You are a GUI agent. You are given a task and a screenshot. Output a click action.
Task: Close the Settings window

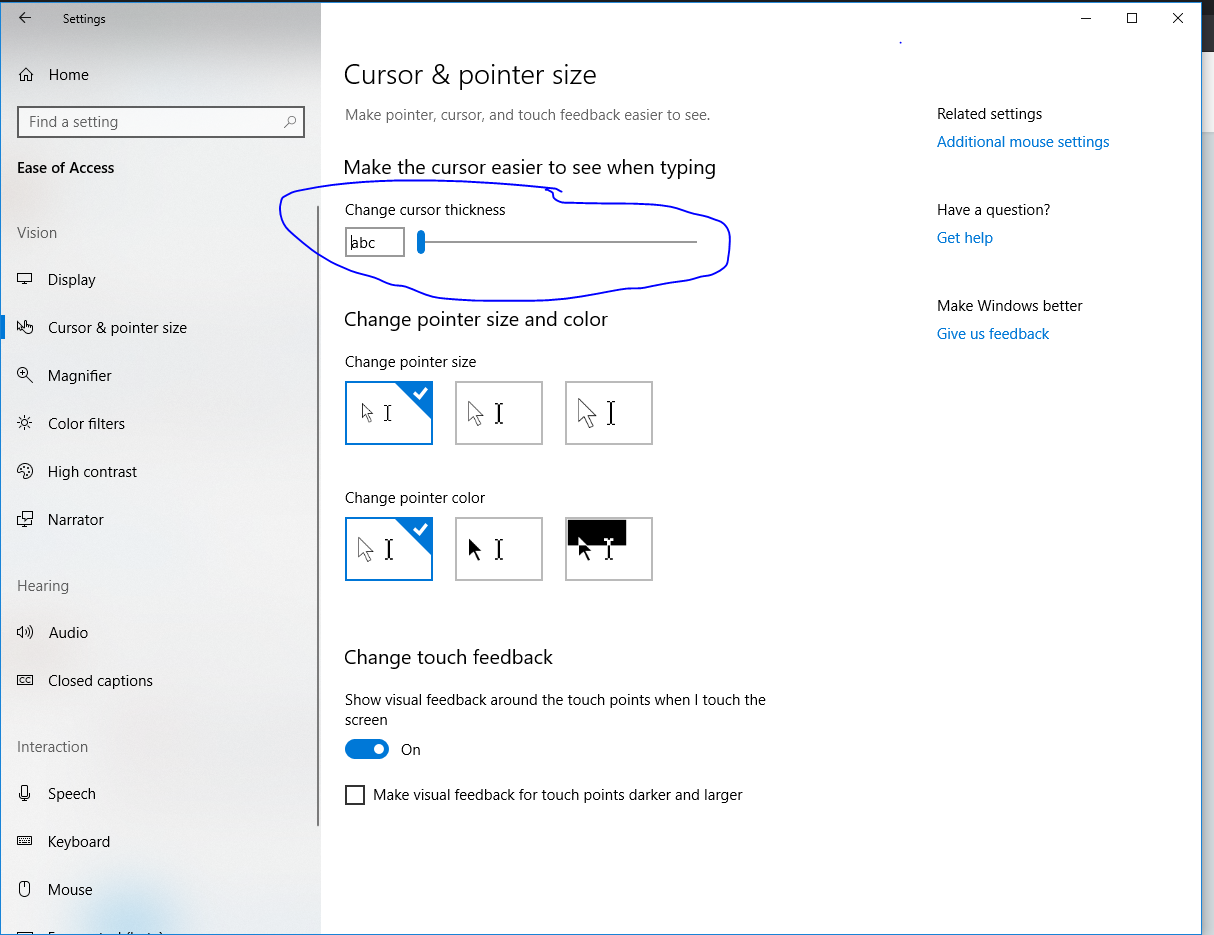[x=1178, y=18]
